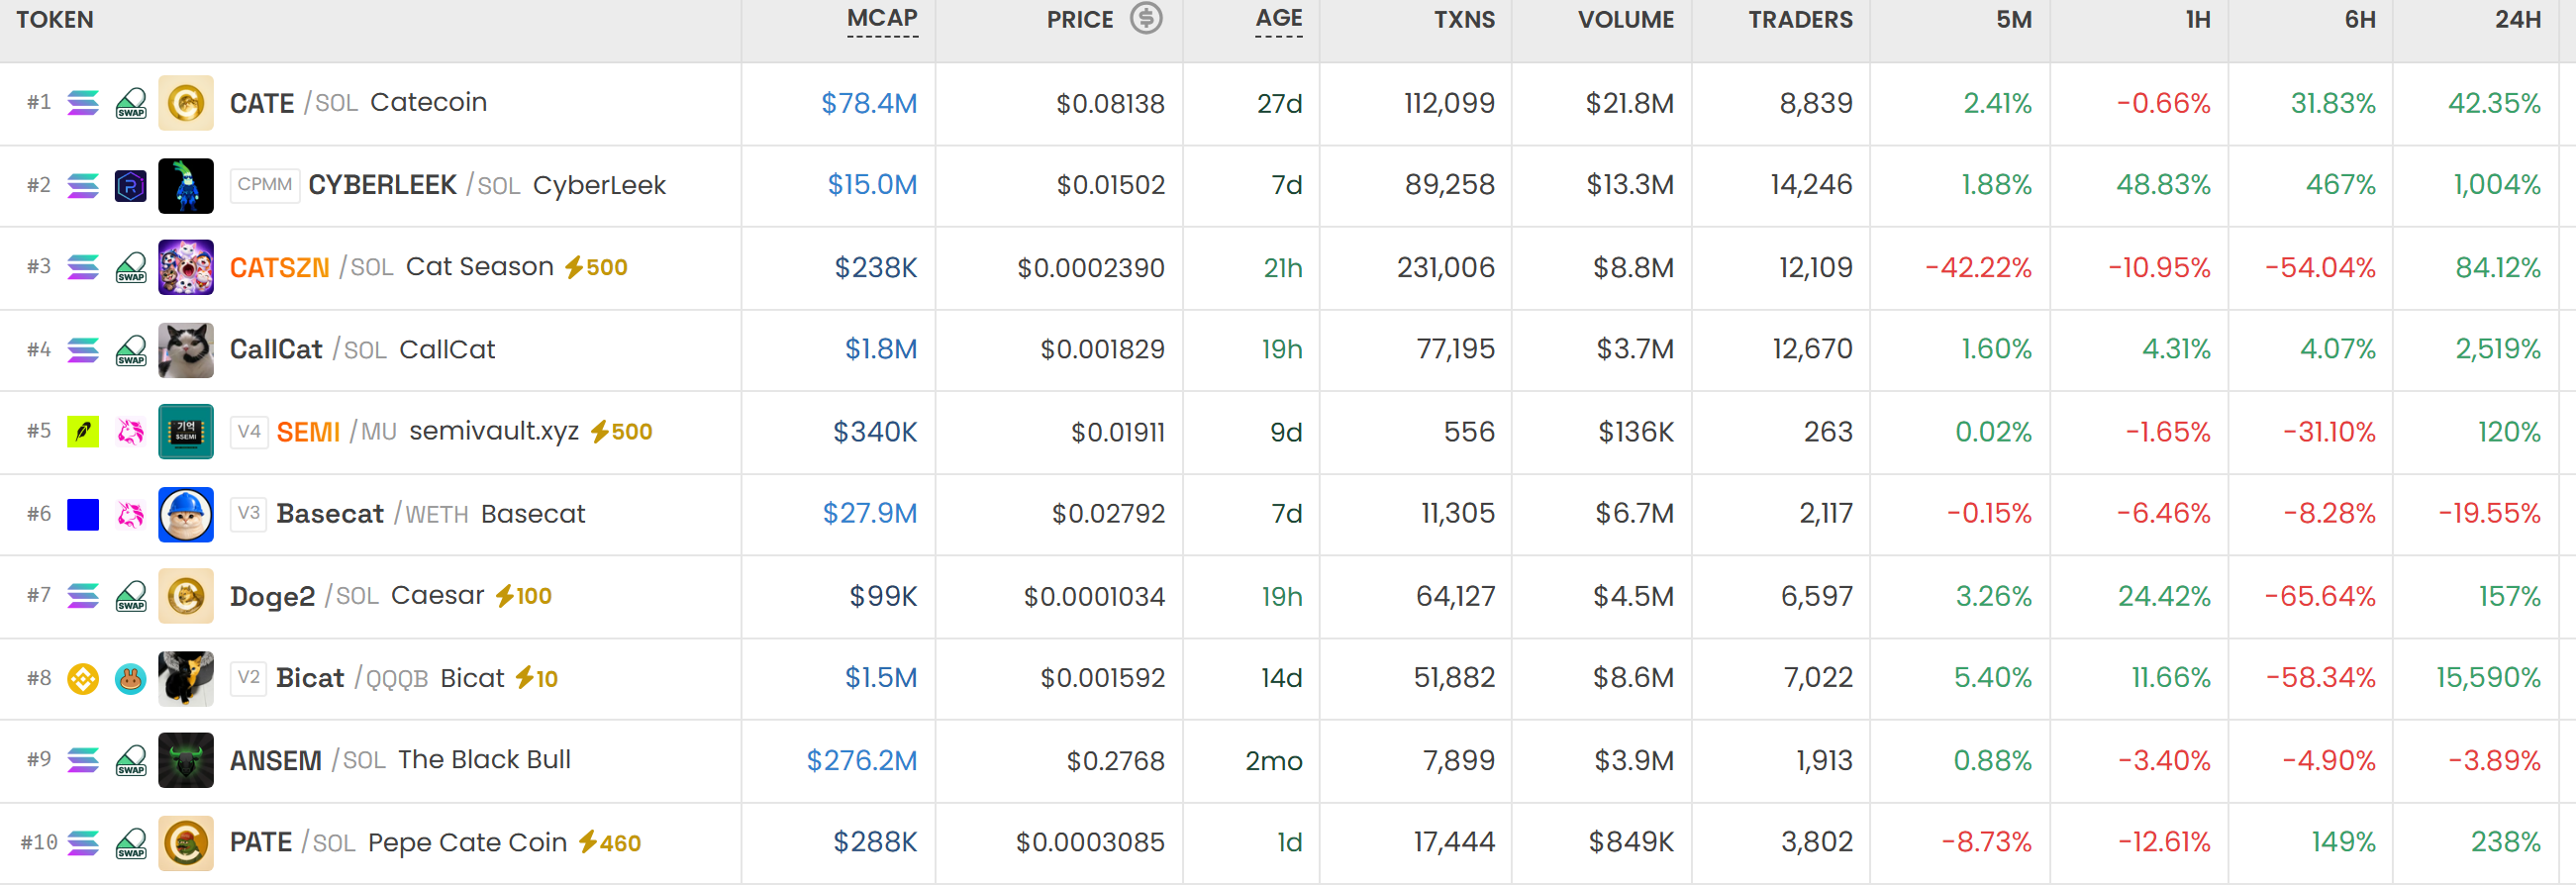Click the blue Base chain icon in Basecat row
This screenshot has width=2576, height=885.
click(x=83, y=514)
